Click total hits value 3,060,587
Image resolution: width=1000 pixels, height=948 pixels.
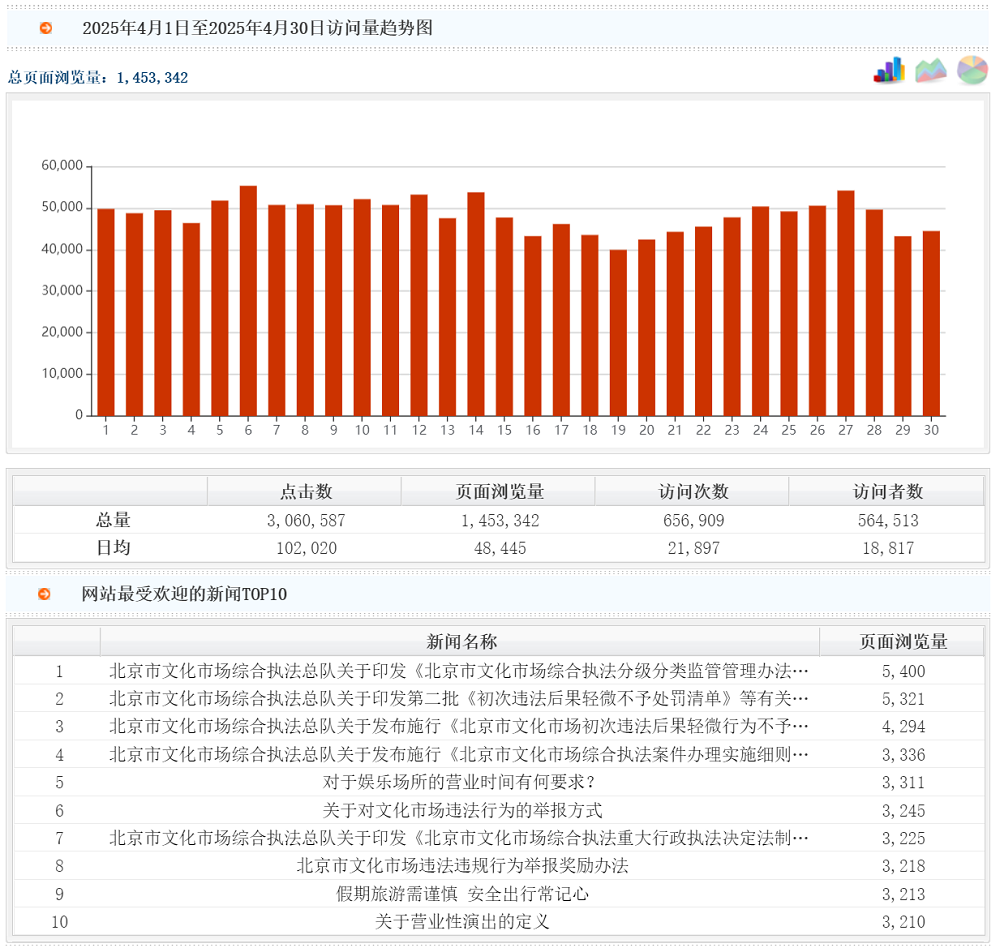[306, 521]
